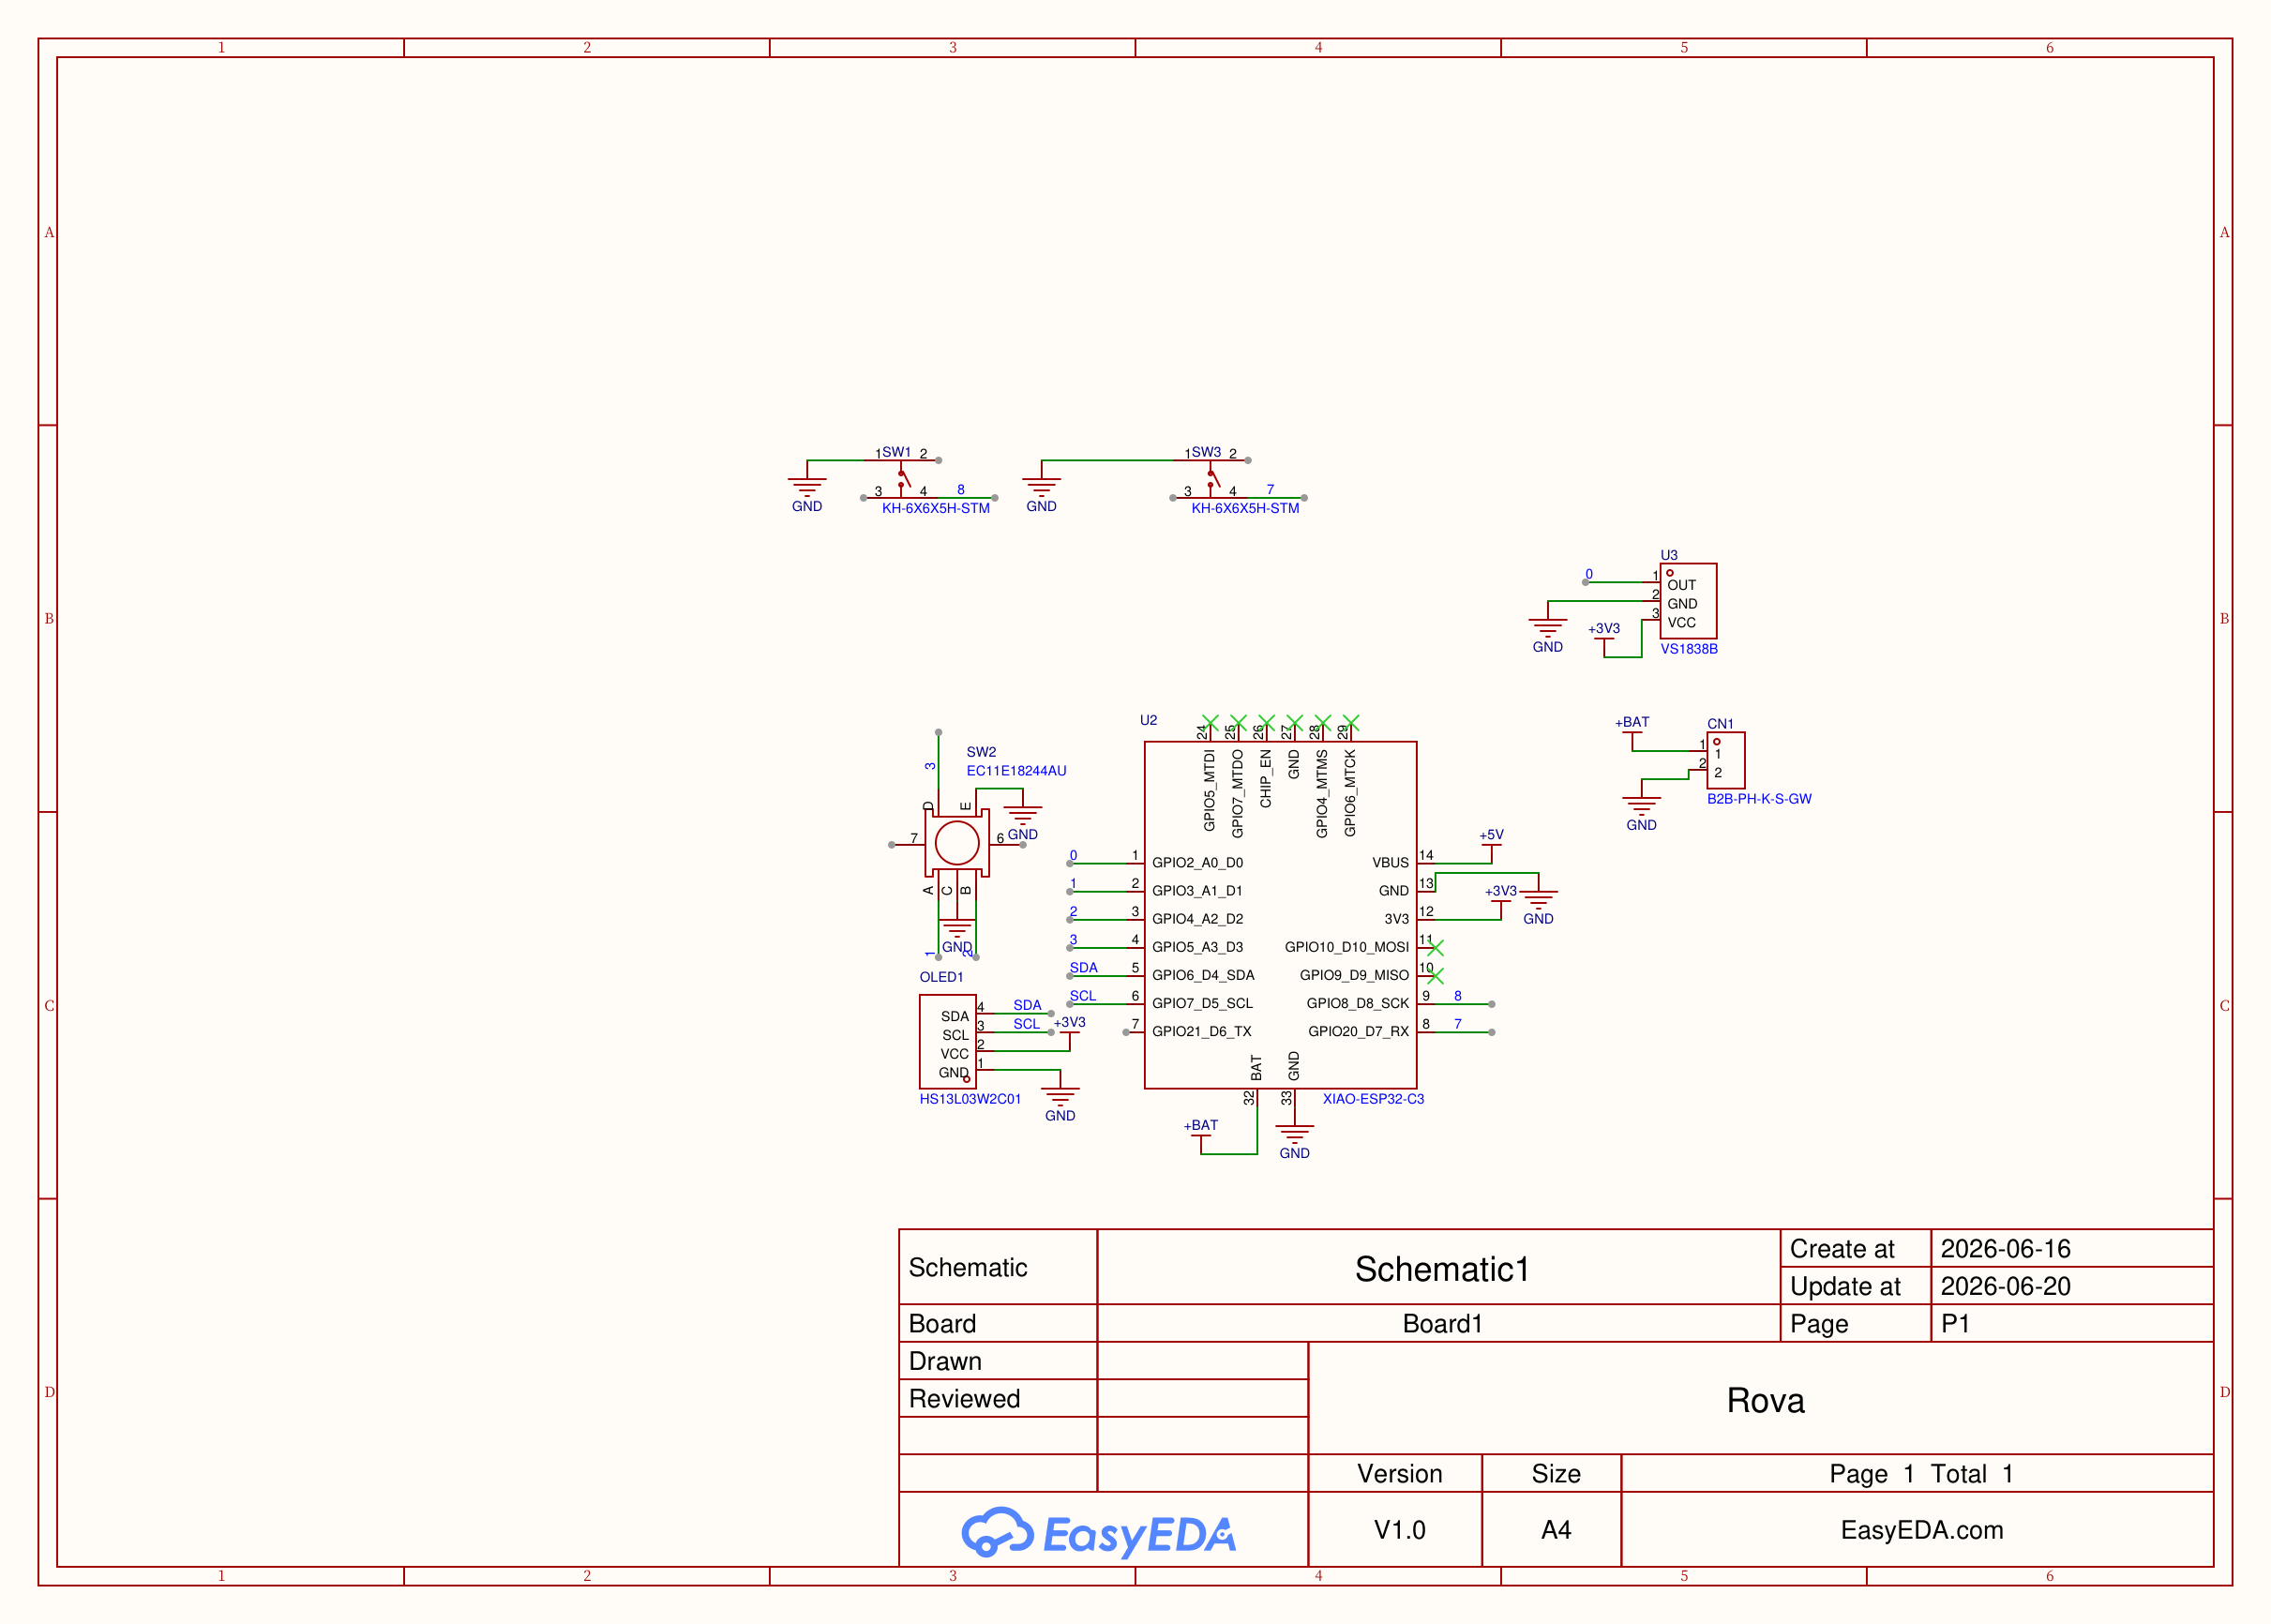Click the U2 designator label
Image resolution: width=2271 pixels, height=1624 pixels.
1148,720
